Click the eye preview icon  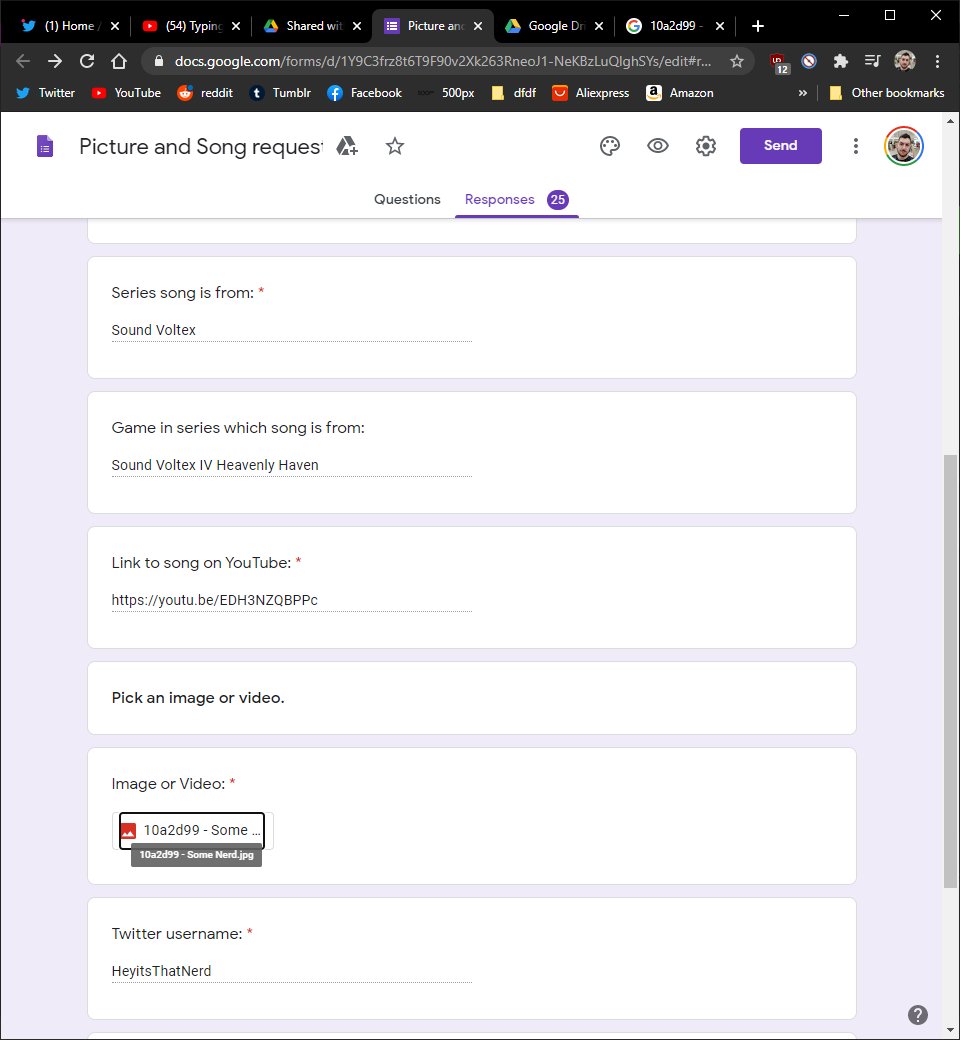point(658,146)
